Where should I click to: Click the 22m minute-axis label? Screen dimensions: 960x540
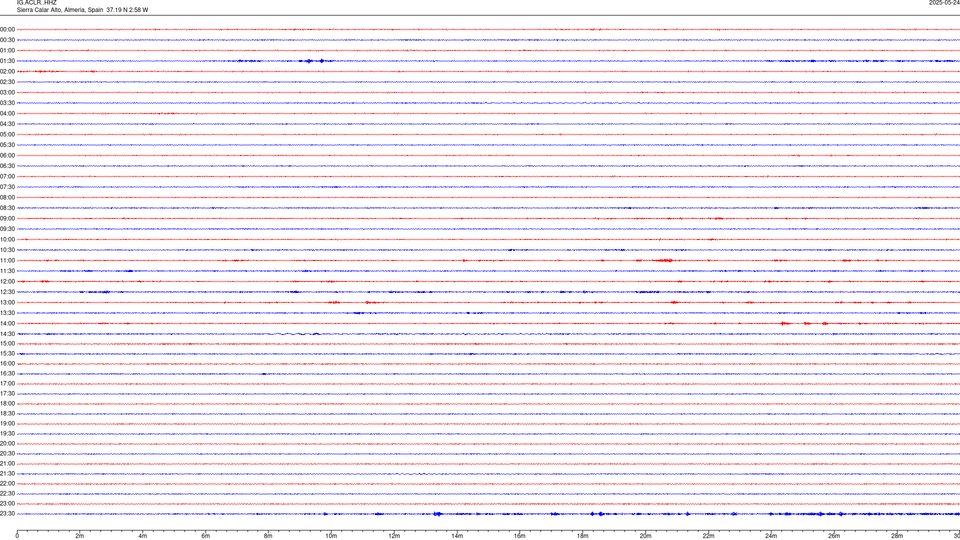708,536
